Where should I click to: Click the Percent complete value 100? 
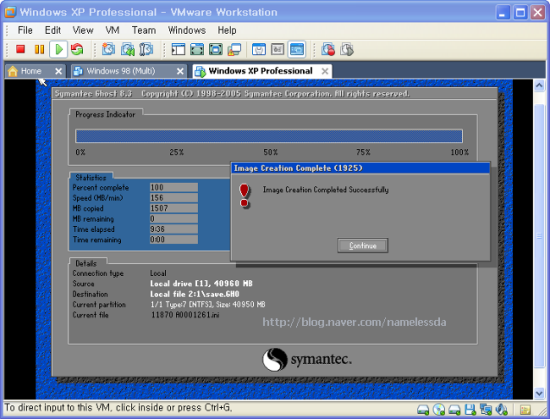pyautogui.click(x=174, y=188)
